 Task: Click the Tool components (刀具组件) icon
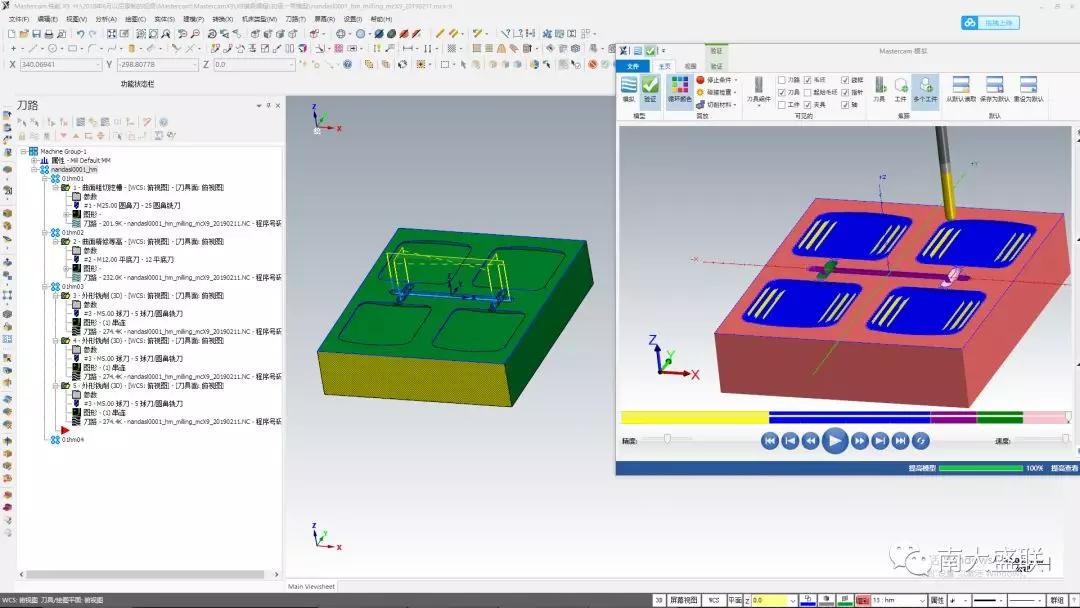click(758, 90)
